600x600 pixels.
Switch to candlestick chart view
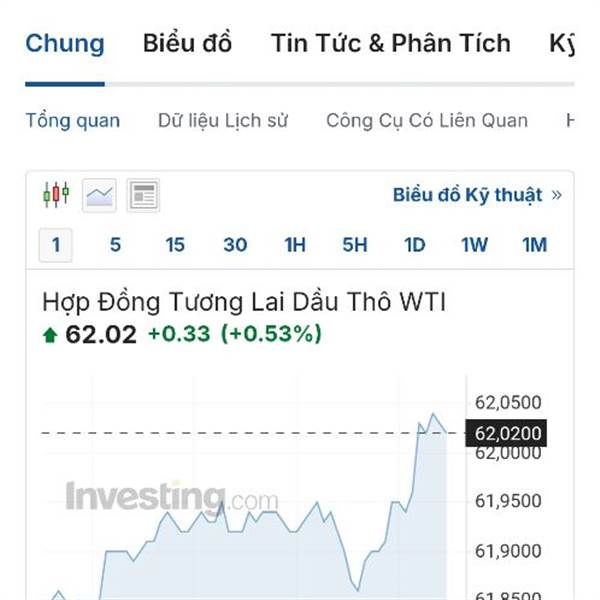point(56,194)
